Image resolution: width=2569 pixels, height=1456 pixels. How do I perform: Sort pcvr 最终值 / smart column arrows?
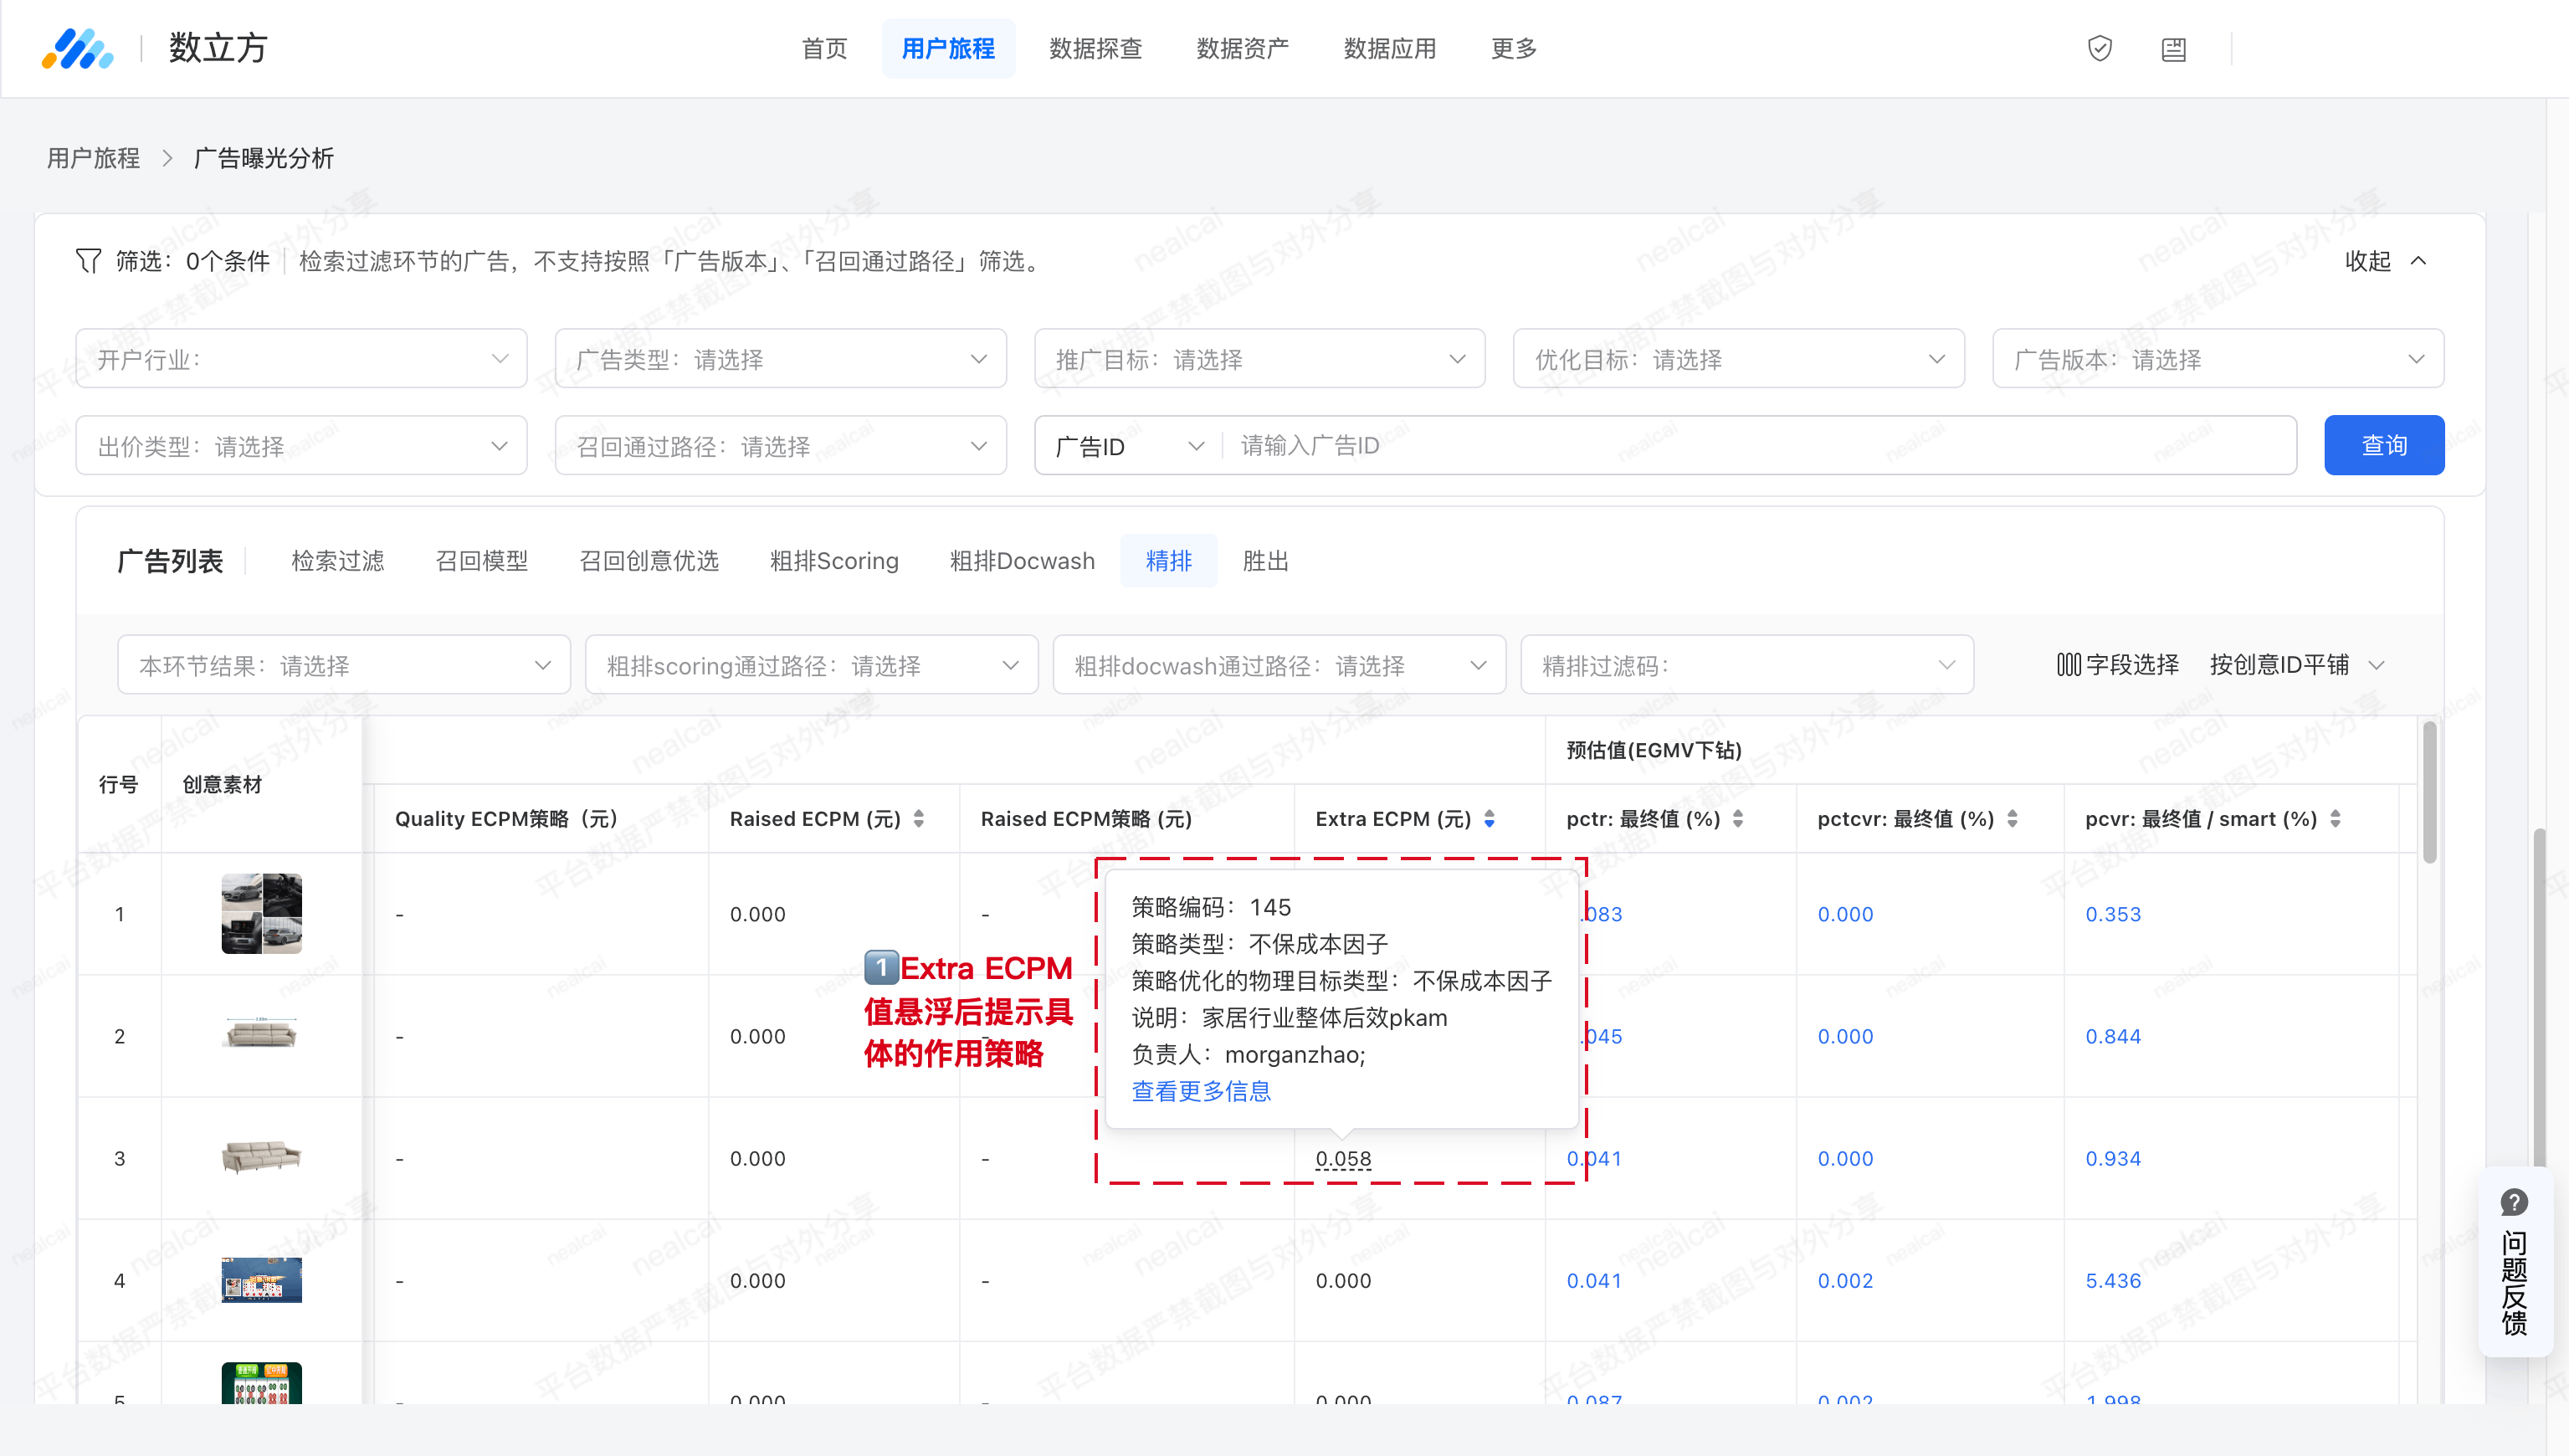click(x=2335, y=819)
